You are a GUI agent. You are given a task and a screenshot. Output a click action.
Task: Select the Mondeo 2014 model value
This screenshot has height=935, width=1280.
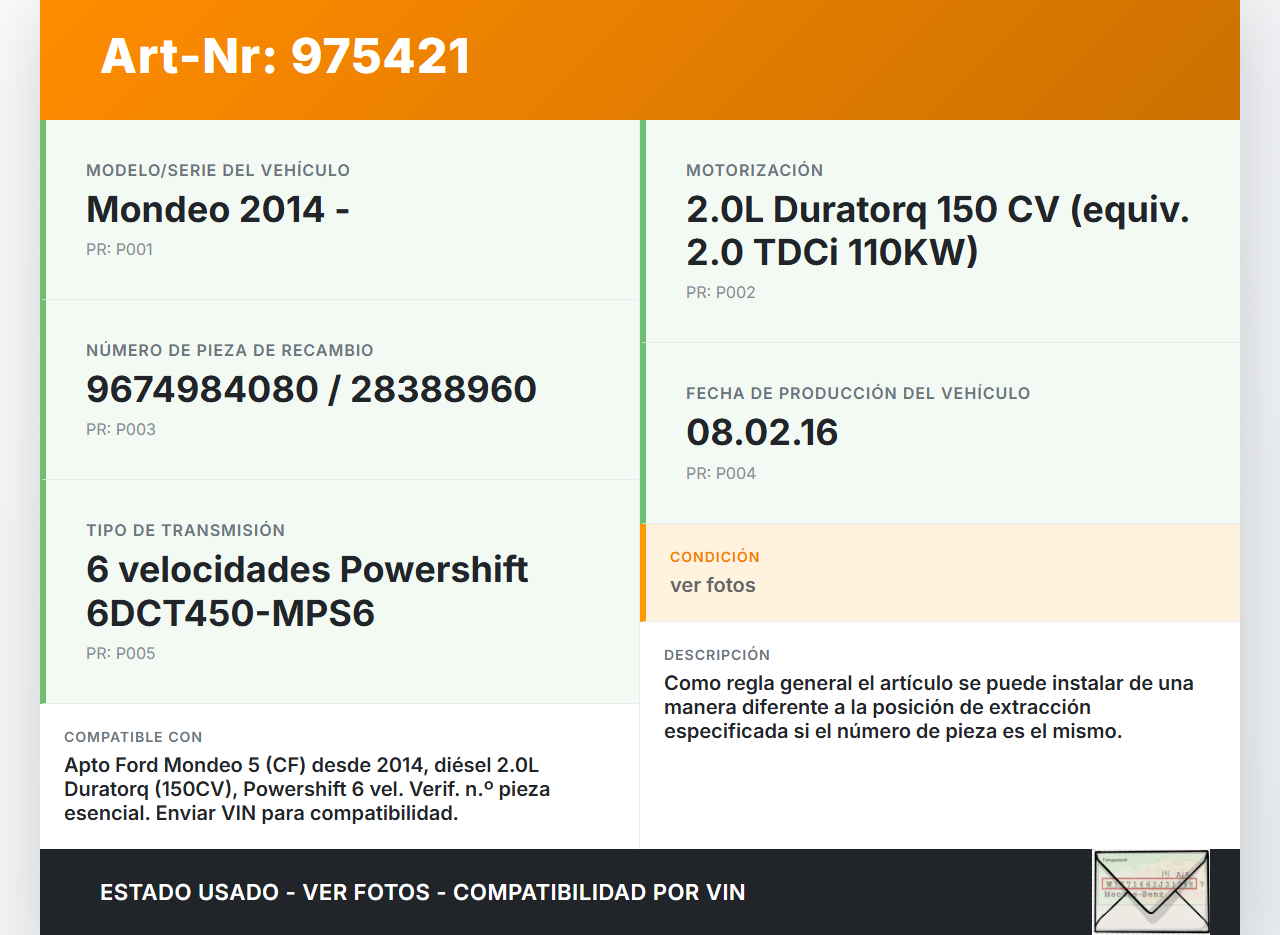(x=217, y=209)
